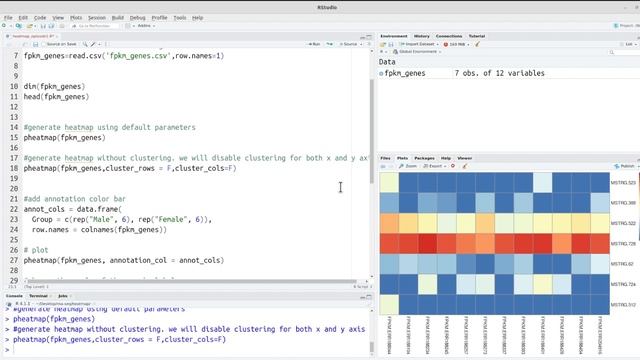The height and width of the screenshot is (360, 640).
Task: Switch to the Help tab in lower pane
Action: click(x=446, y=158)
